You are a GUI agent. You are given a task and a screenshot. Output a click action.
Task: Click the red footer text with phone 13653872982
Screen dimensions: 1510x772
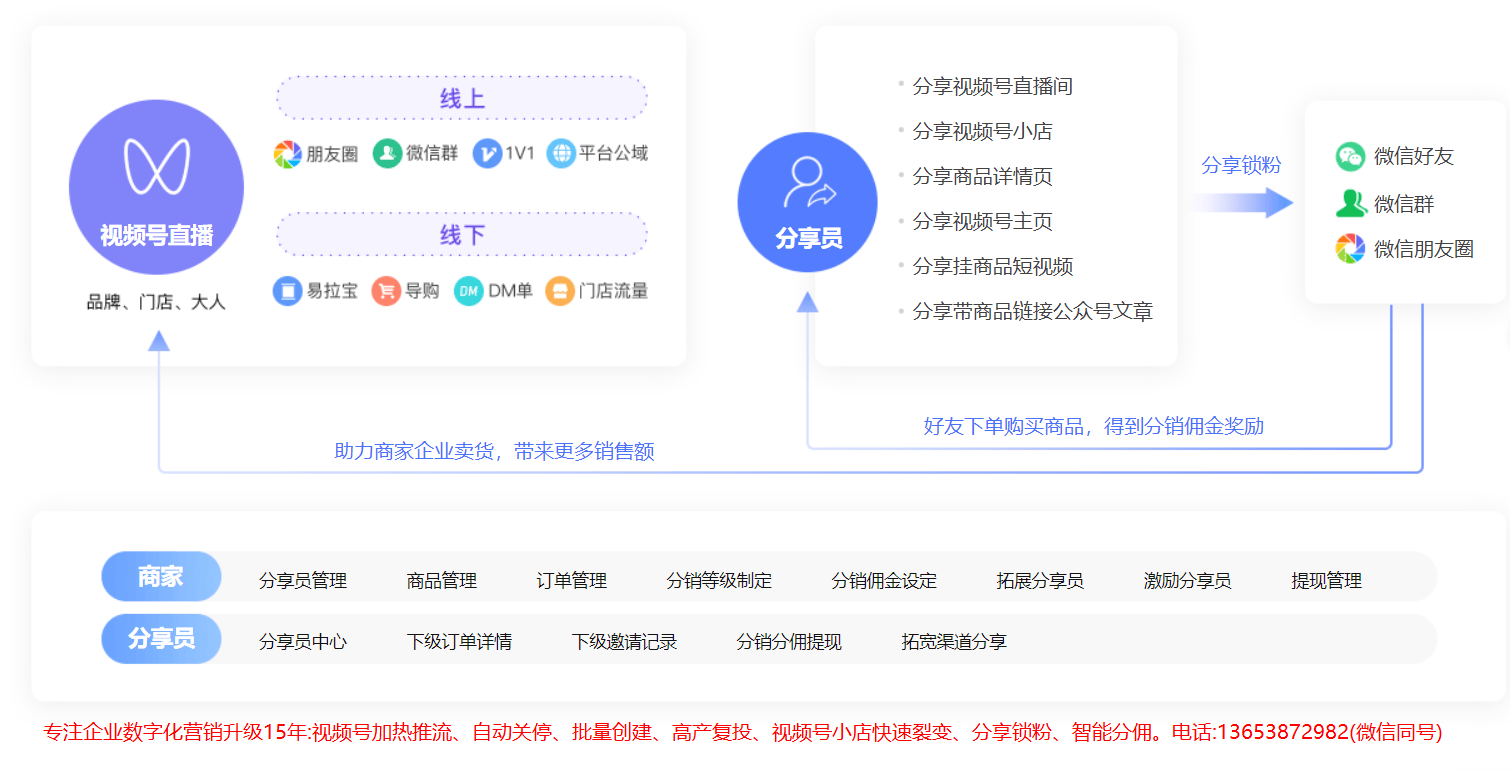tap(742, 732)
